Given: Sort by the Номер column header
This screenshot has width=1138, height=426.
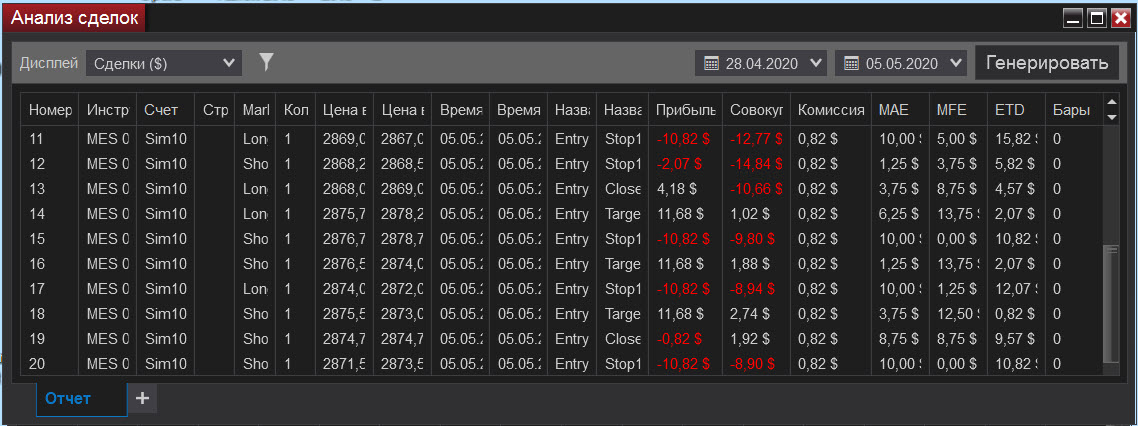Looking at the screenshot, I should pos(50,110).
